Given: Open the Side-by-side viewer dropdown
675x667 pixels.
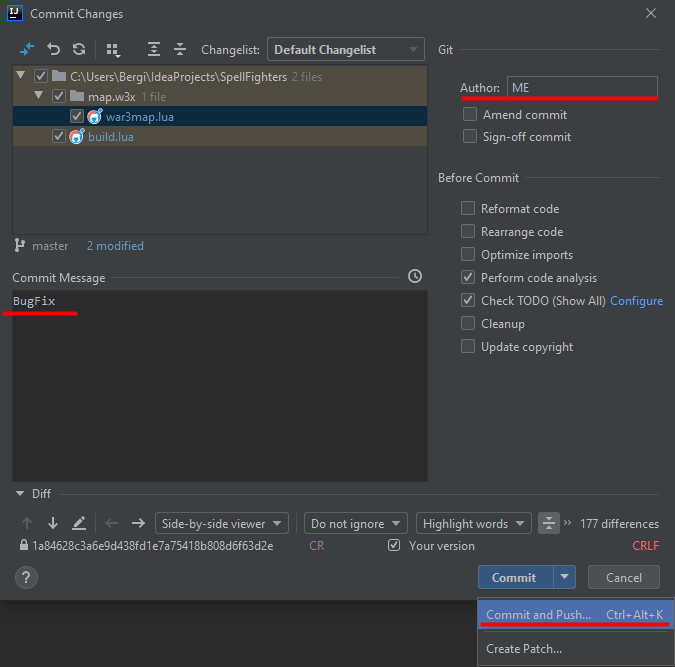Looking at the screenshot, I should tap(222, 523).
